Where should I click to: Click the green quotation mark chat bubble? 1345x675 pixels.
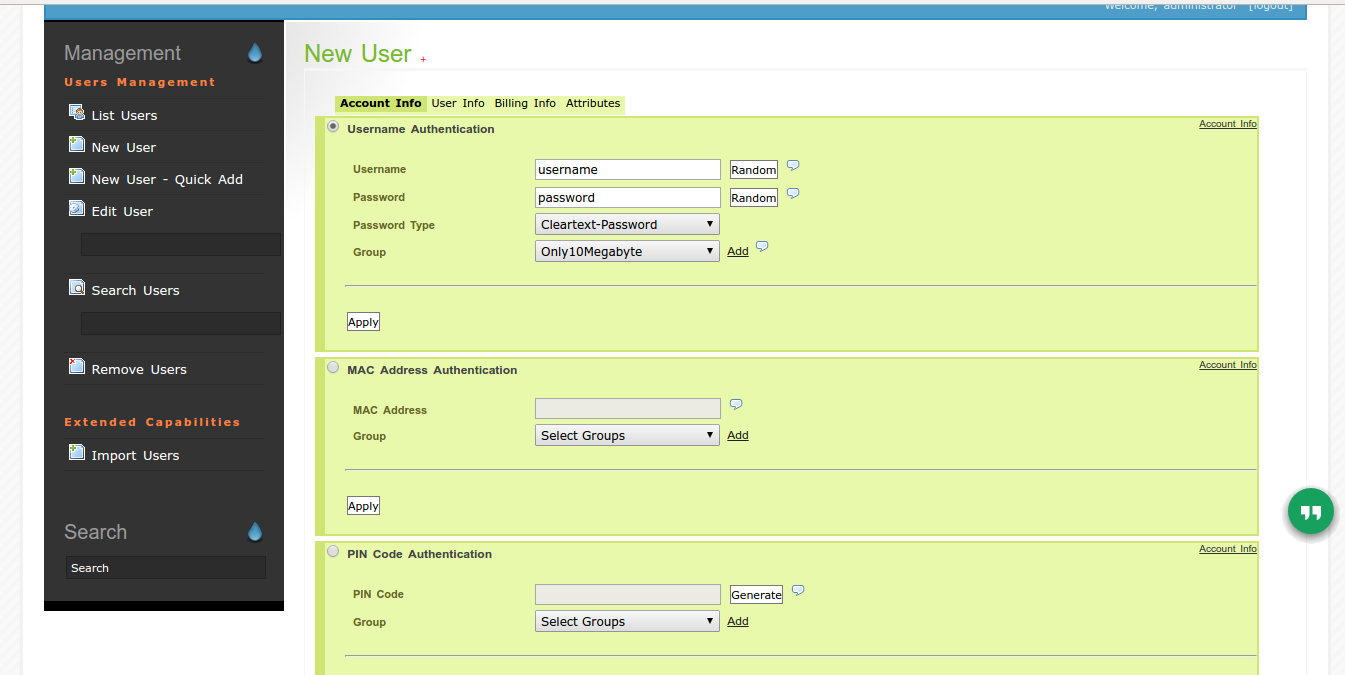[x=1310, y=512]
